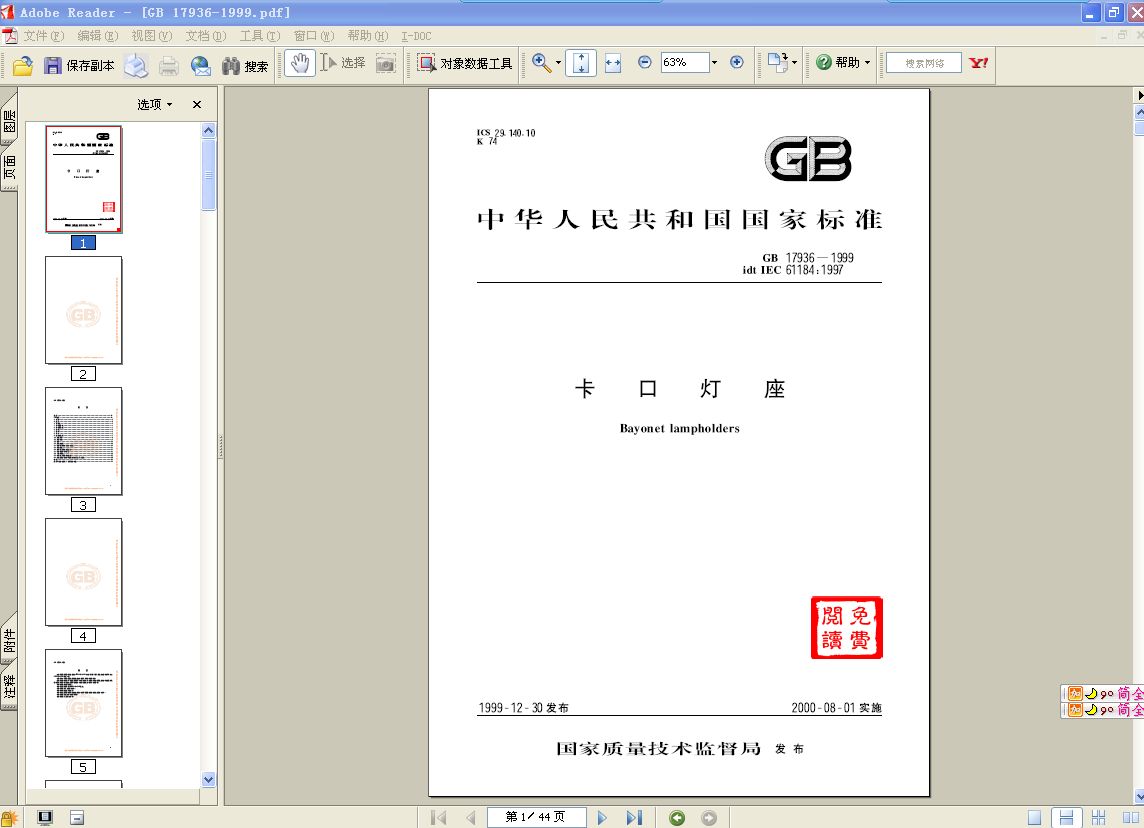Open the File (文件) menu
This screenshot has width=1144, height=828.
pyautogui.click(x=44, y=36)
